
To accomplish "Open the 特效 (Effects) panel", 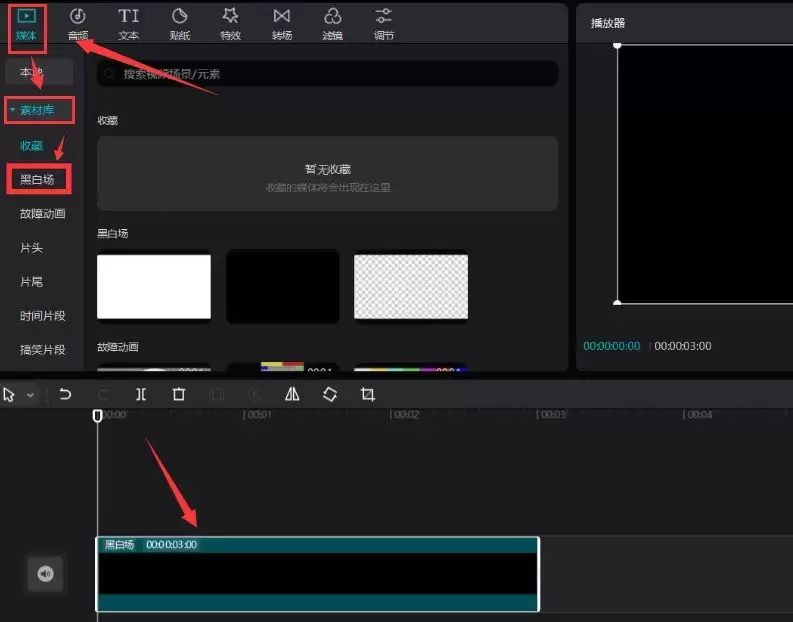I will tap(231, 24).
